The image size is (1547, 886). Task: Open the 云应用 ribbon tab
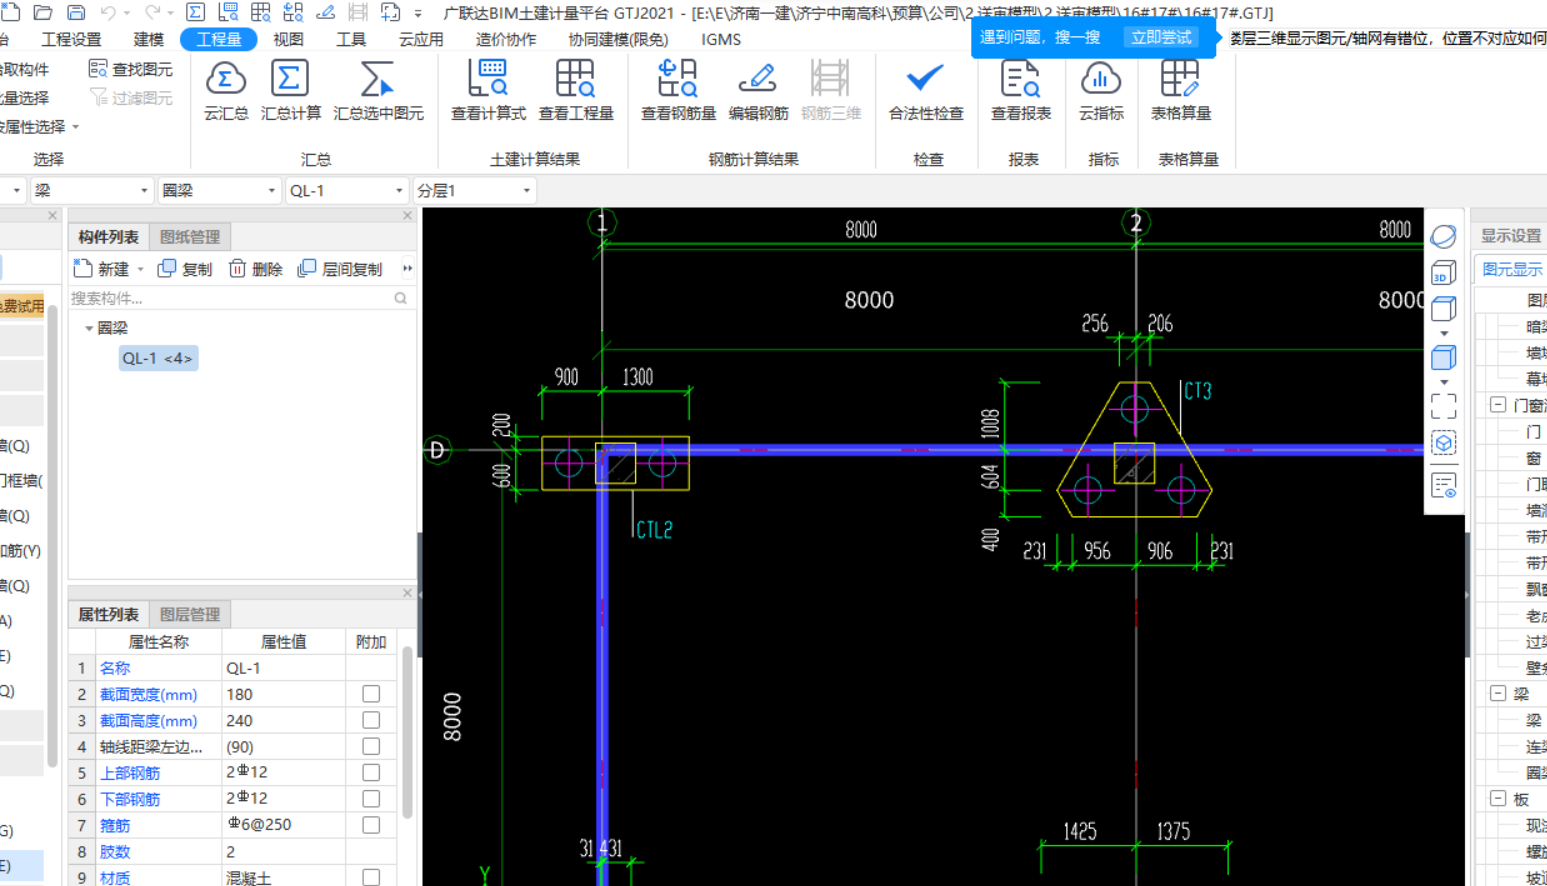tap(421, 39)
